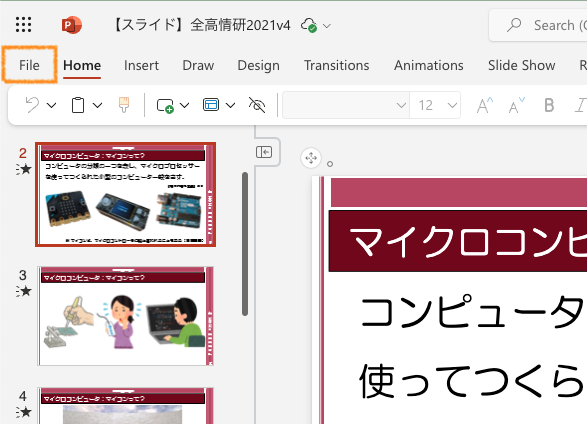
Task: Click the Undo arrow icon
Action: tap(32, 105)
